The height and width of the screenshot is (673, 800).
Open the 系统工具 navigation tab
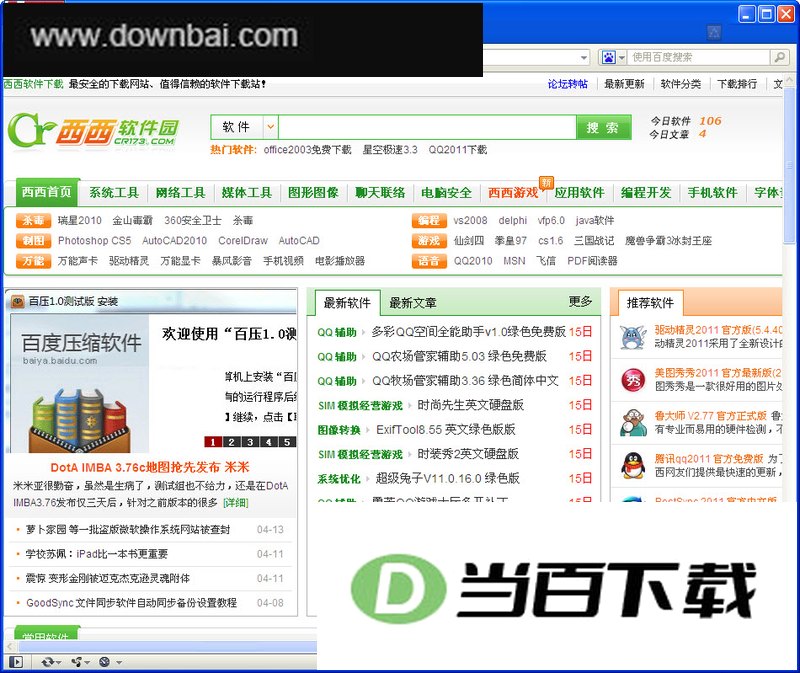point(114,193)
